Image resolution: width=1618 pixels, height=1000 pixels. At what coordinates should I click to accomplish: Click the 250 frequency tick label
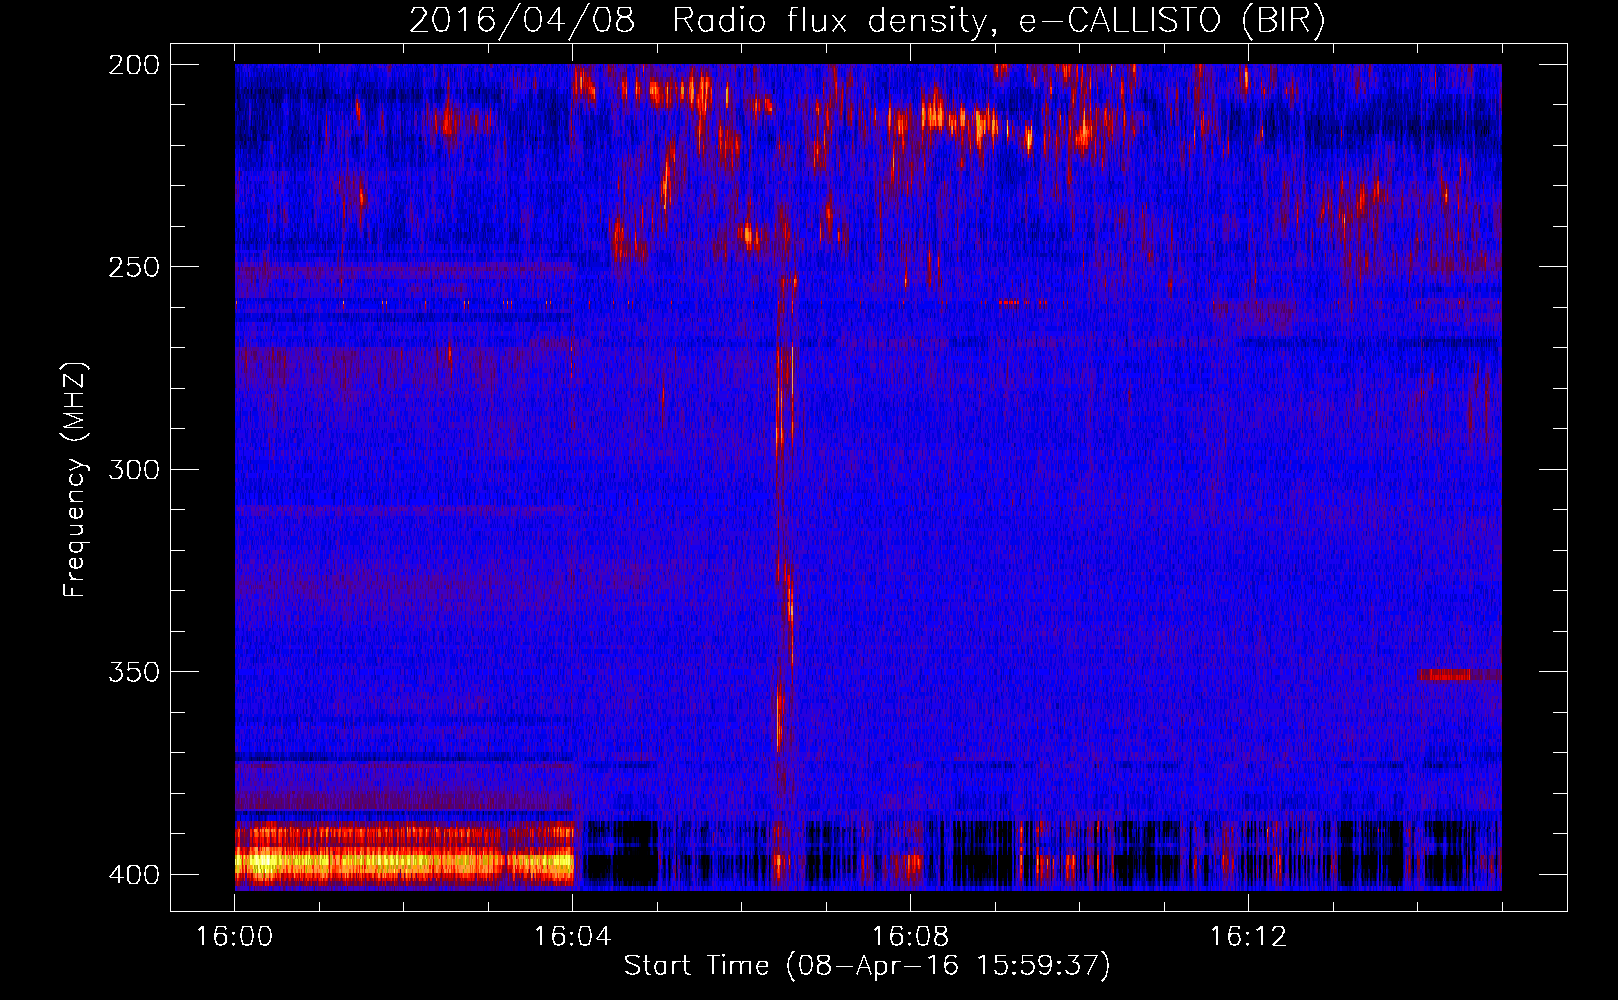[x=134, y=267]
